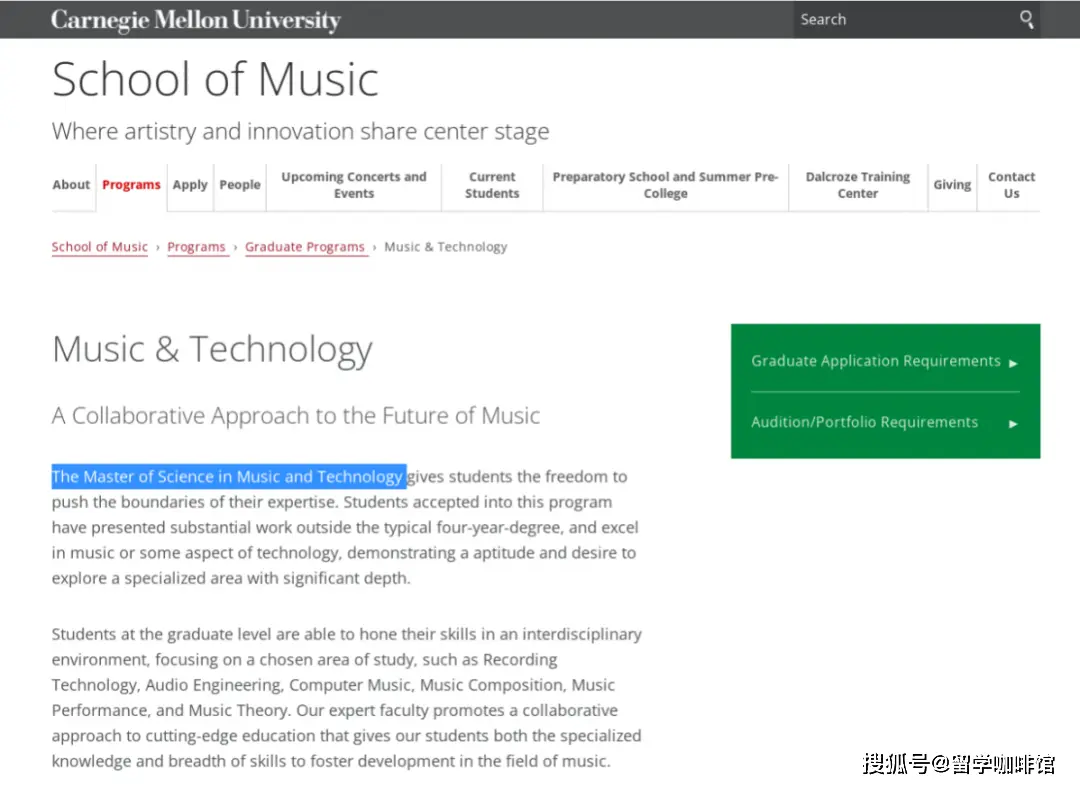This screenshot has height=787, width=1080.
Task: Follow the Programs breadcrumb link
Action: coord(196,246)
